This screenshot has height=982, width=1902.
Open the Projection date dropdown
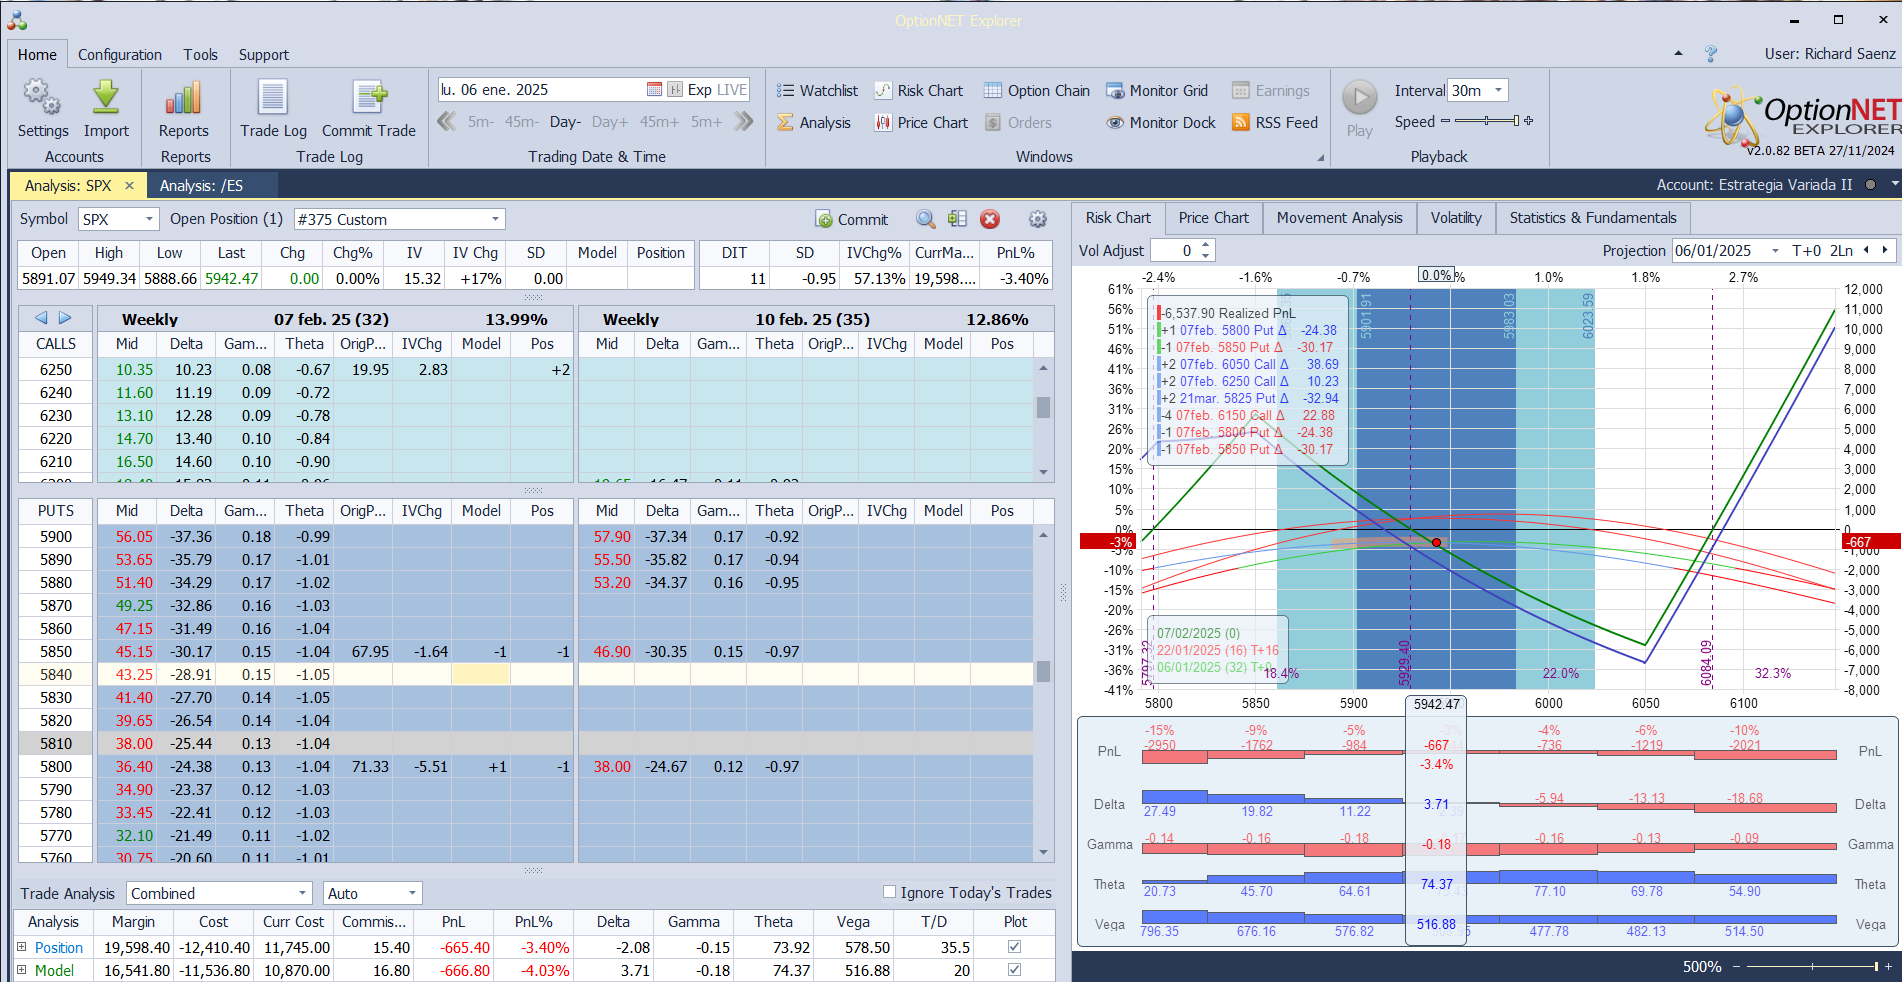click(x=1776, y=251)
